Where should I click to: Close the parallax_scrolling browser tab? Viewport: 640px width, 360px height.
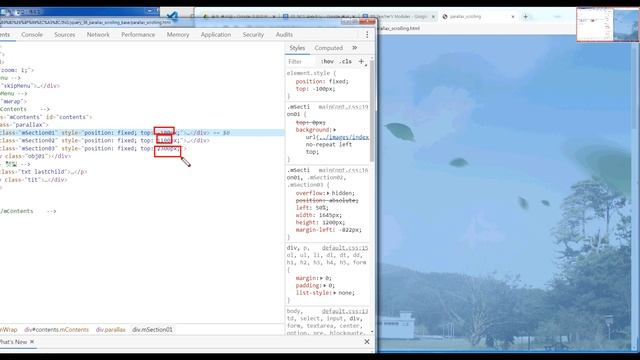click(513, 17)
